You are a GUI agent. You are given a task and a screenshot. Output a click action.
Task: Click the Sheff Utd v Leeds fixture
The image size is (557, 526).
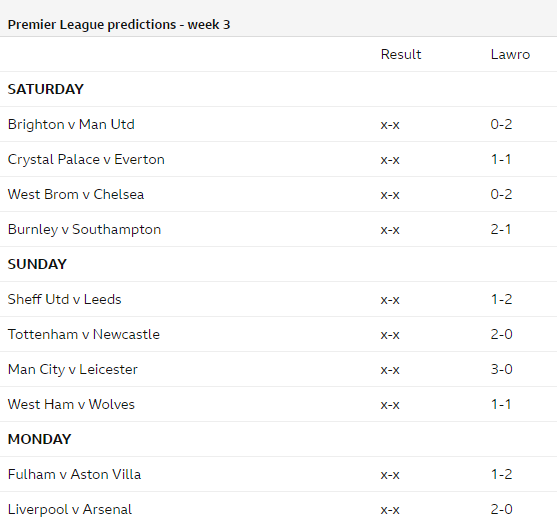pos(64,299)
